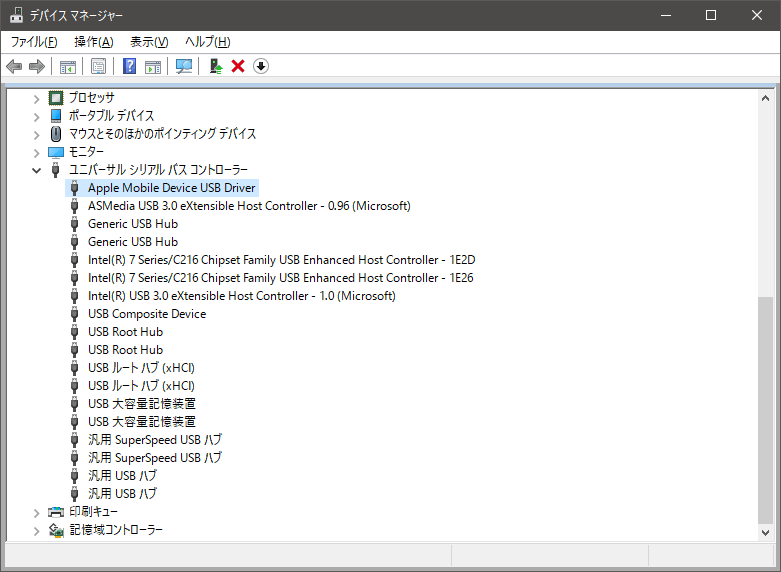The image size is (781, 572).
Task: Select Apple Mobile Device USB Driver
Action: [172, 188]
